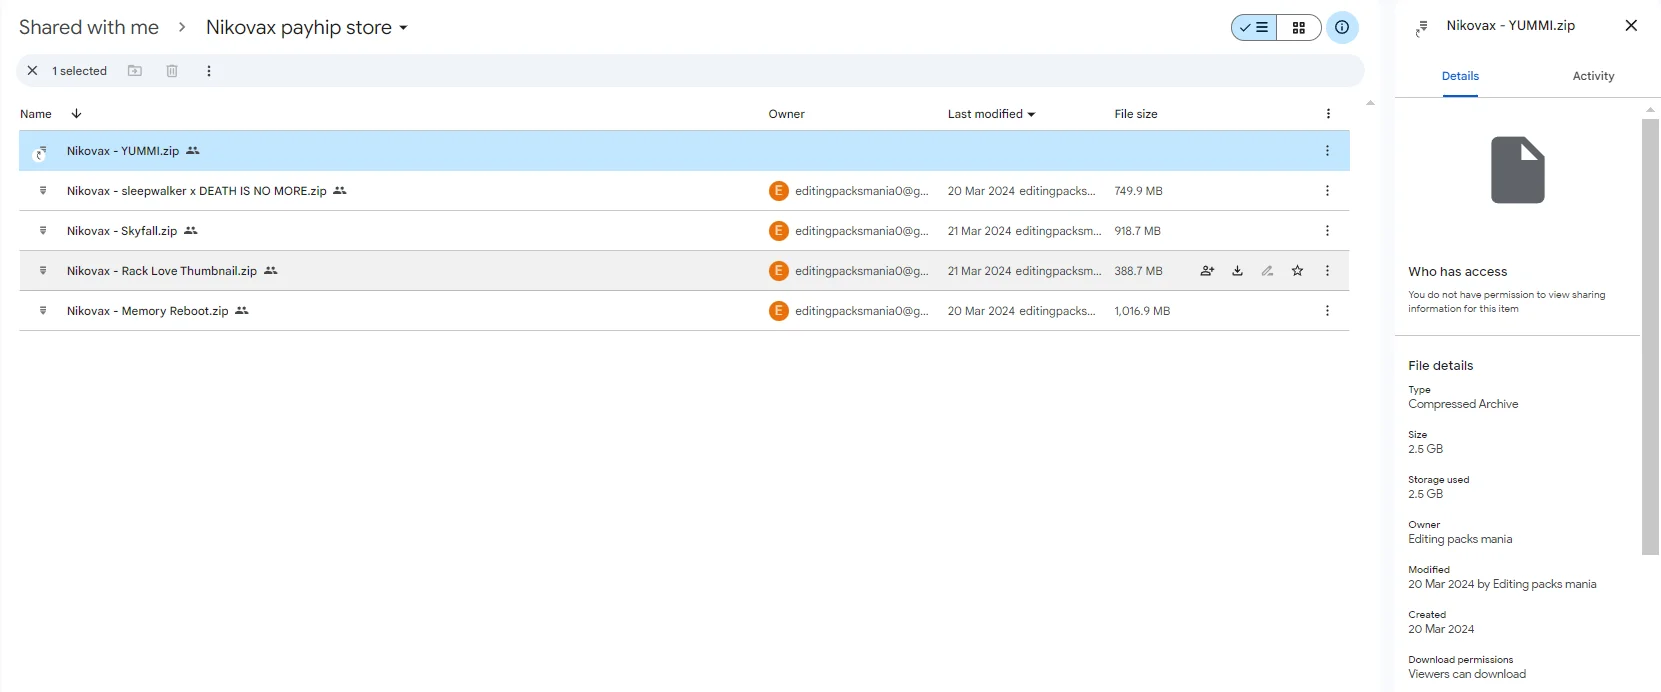Reverse sort direction arrow next to Name

(x=76, y=114)
